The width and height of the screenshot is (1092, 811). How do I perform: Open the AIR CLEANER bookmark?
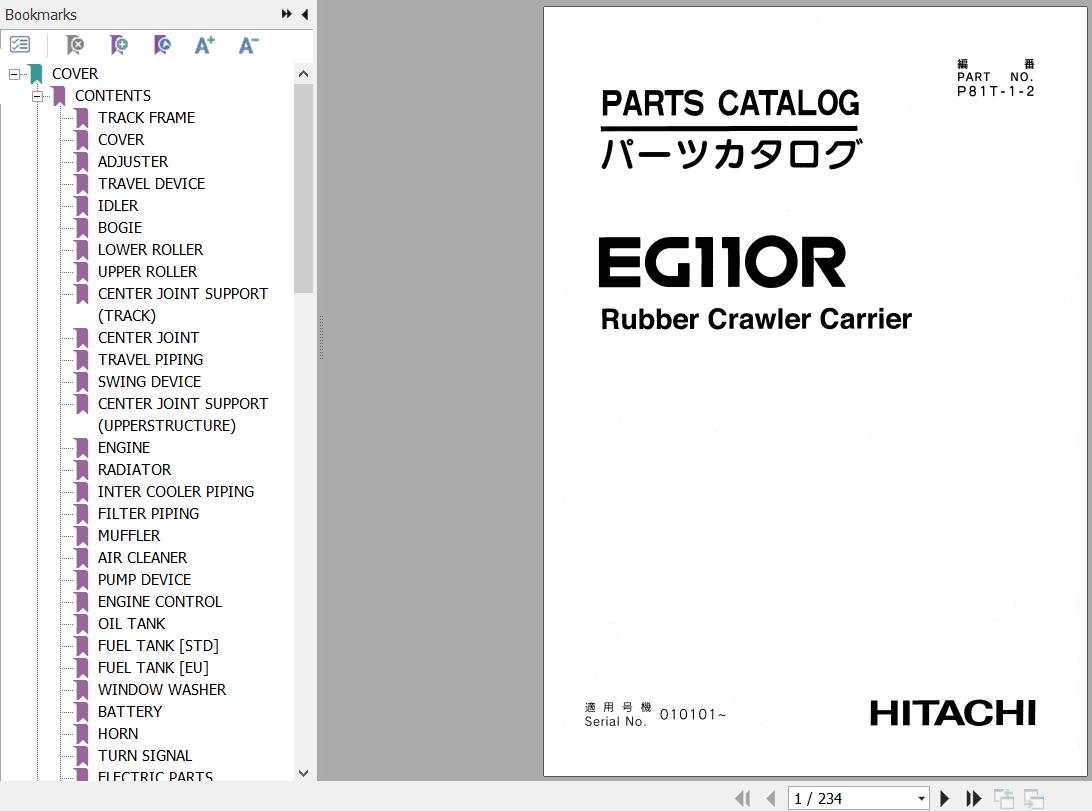(142, 558)
